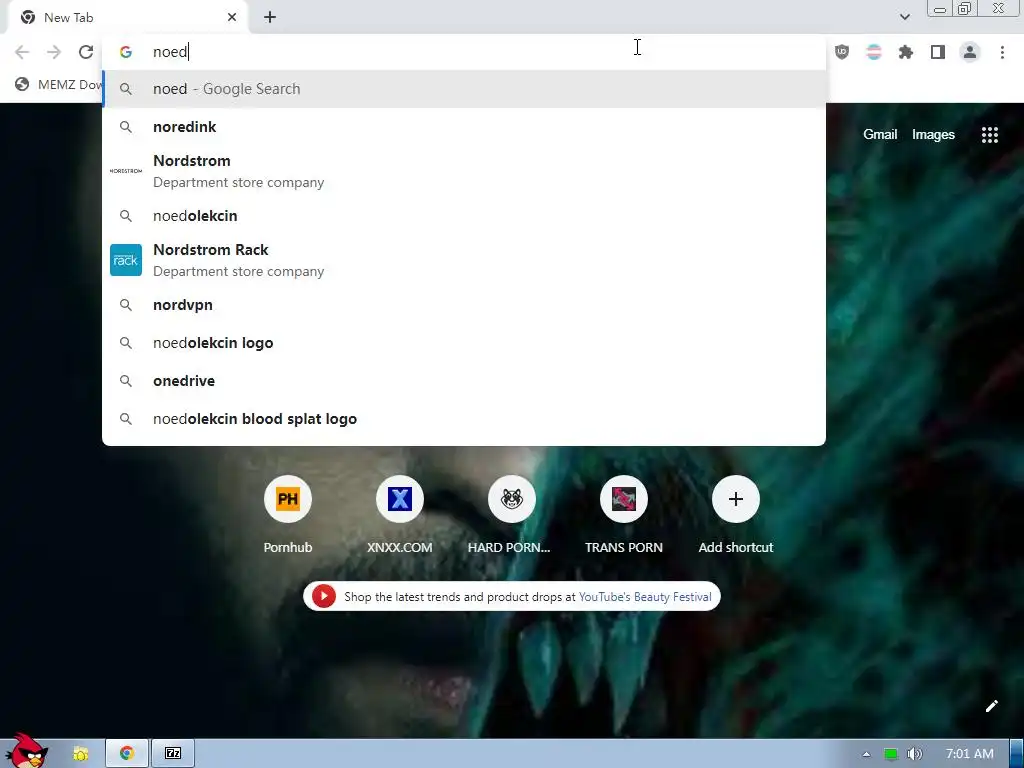Click the Nordstrom Rack logo thumbnail
Viewport: 1024px width, 768px height.
(126, 260)
